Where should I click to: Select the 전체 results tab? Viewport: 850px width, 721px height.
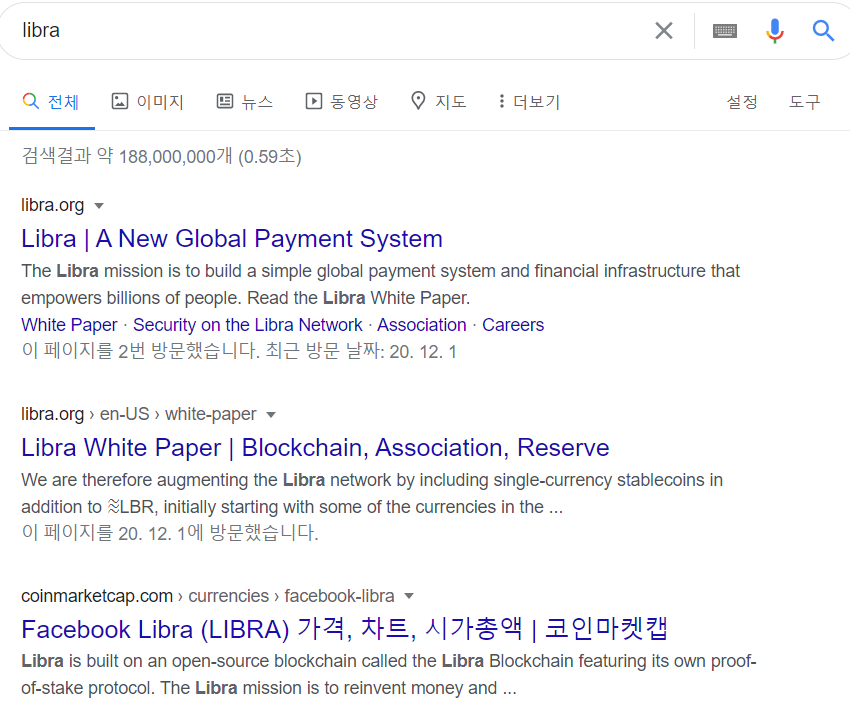[51, 101]
